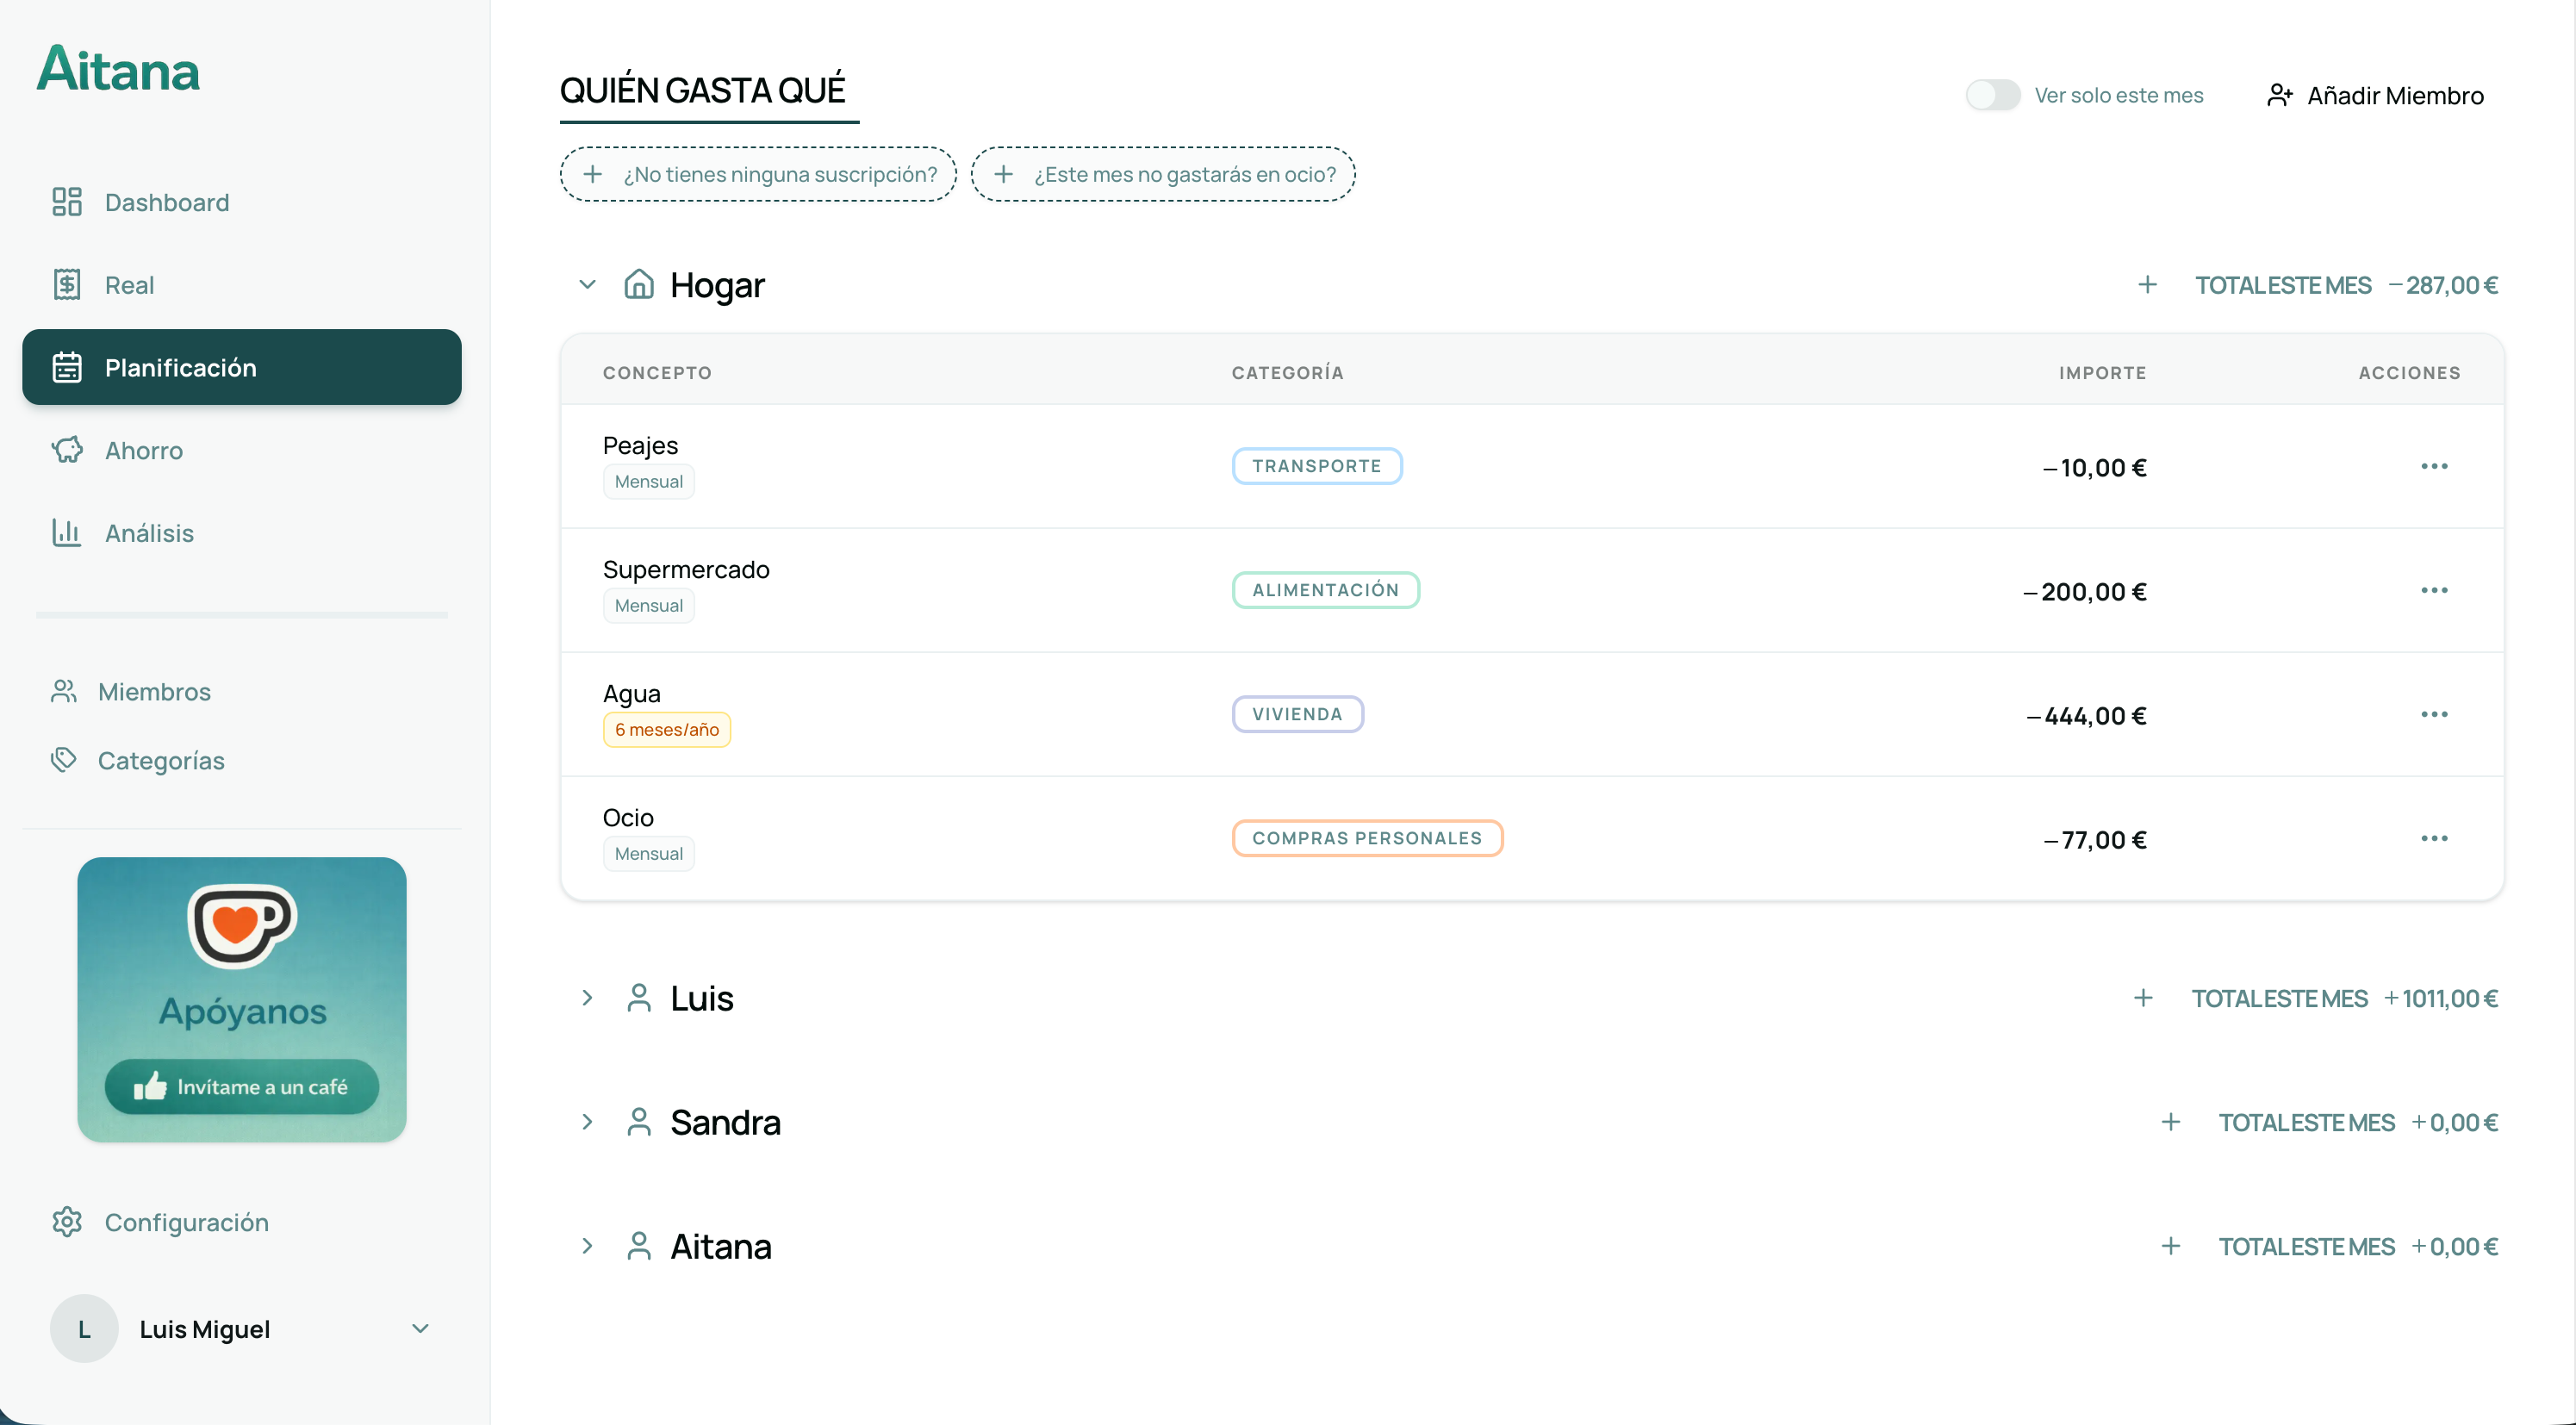Open the Ahorro section in the sidebar

click(143, 451)
